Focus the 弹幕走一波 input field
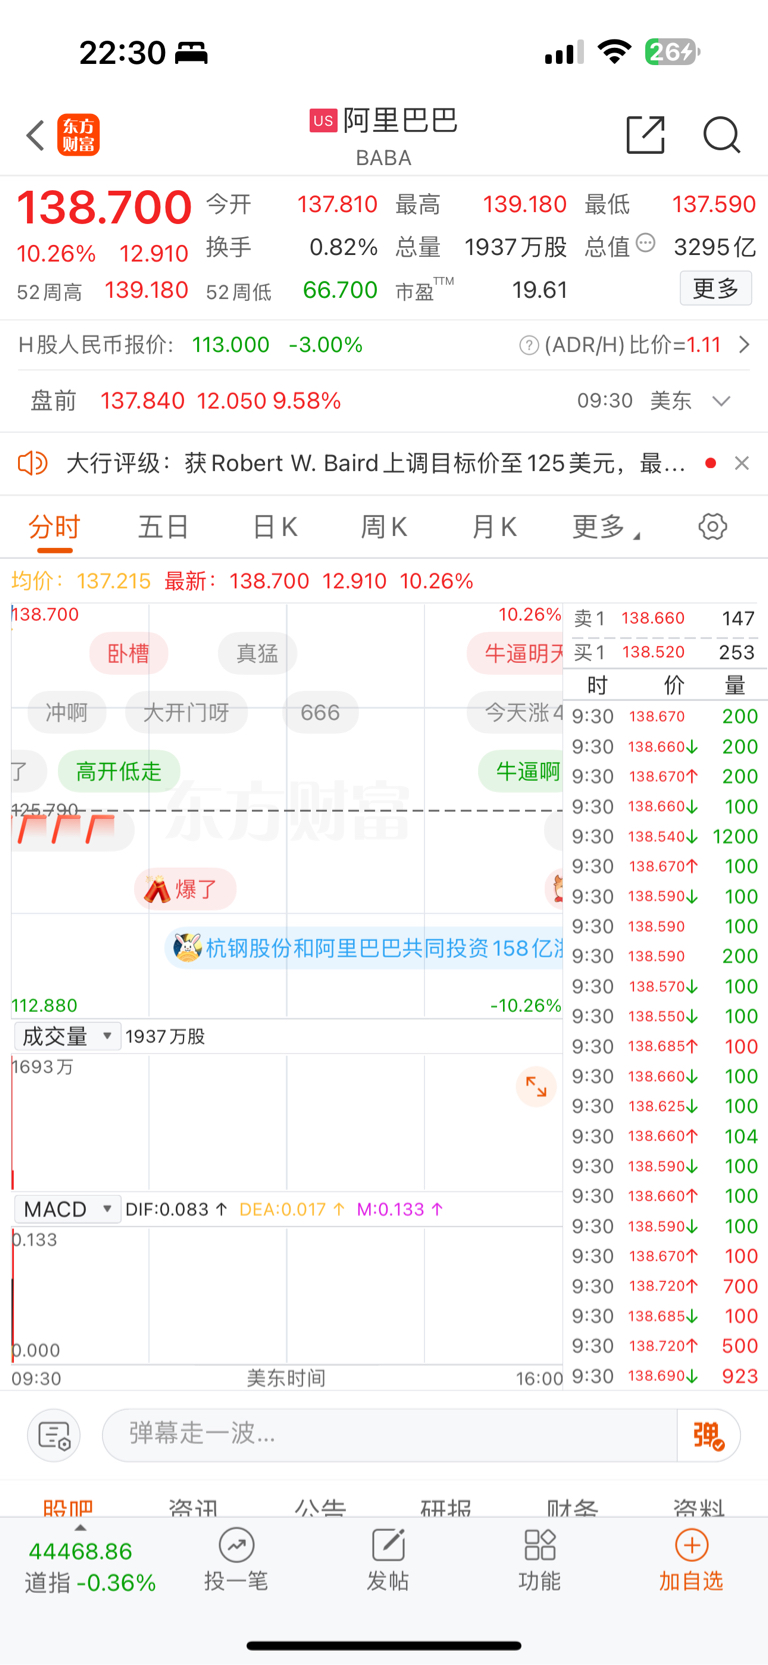Viewport: 768px width, 1665px height. pyautogui.click(x=390, y=1435)
